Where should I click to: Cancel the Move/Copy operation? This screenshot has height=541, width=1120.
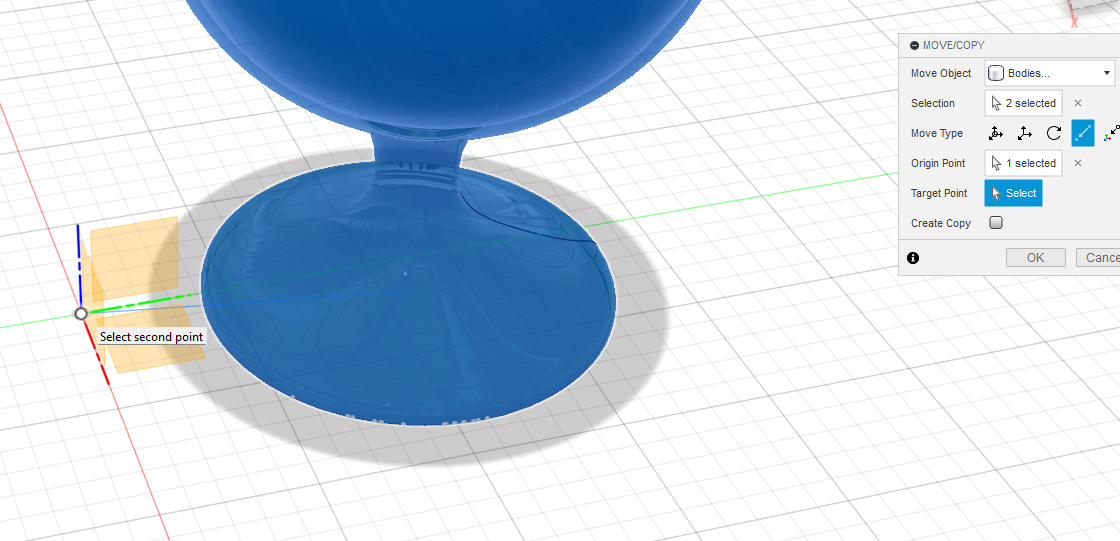[1098, 258]
